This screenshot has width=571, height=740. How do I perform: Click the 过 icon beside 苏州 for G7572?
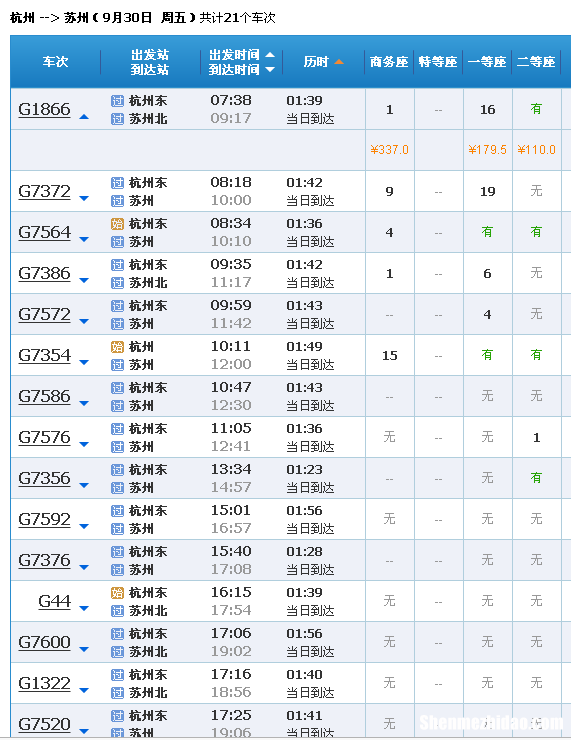[x=117, y=324]
